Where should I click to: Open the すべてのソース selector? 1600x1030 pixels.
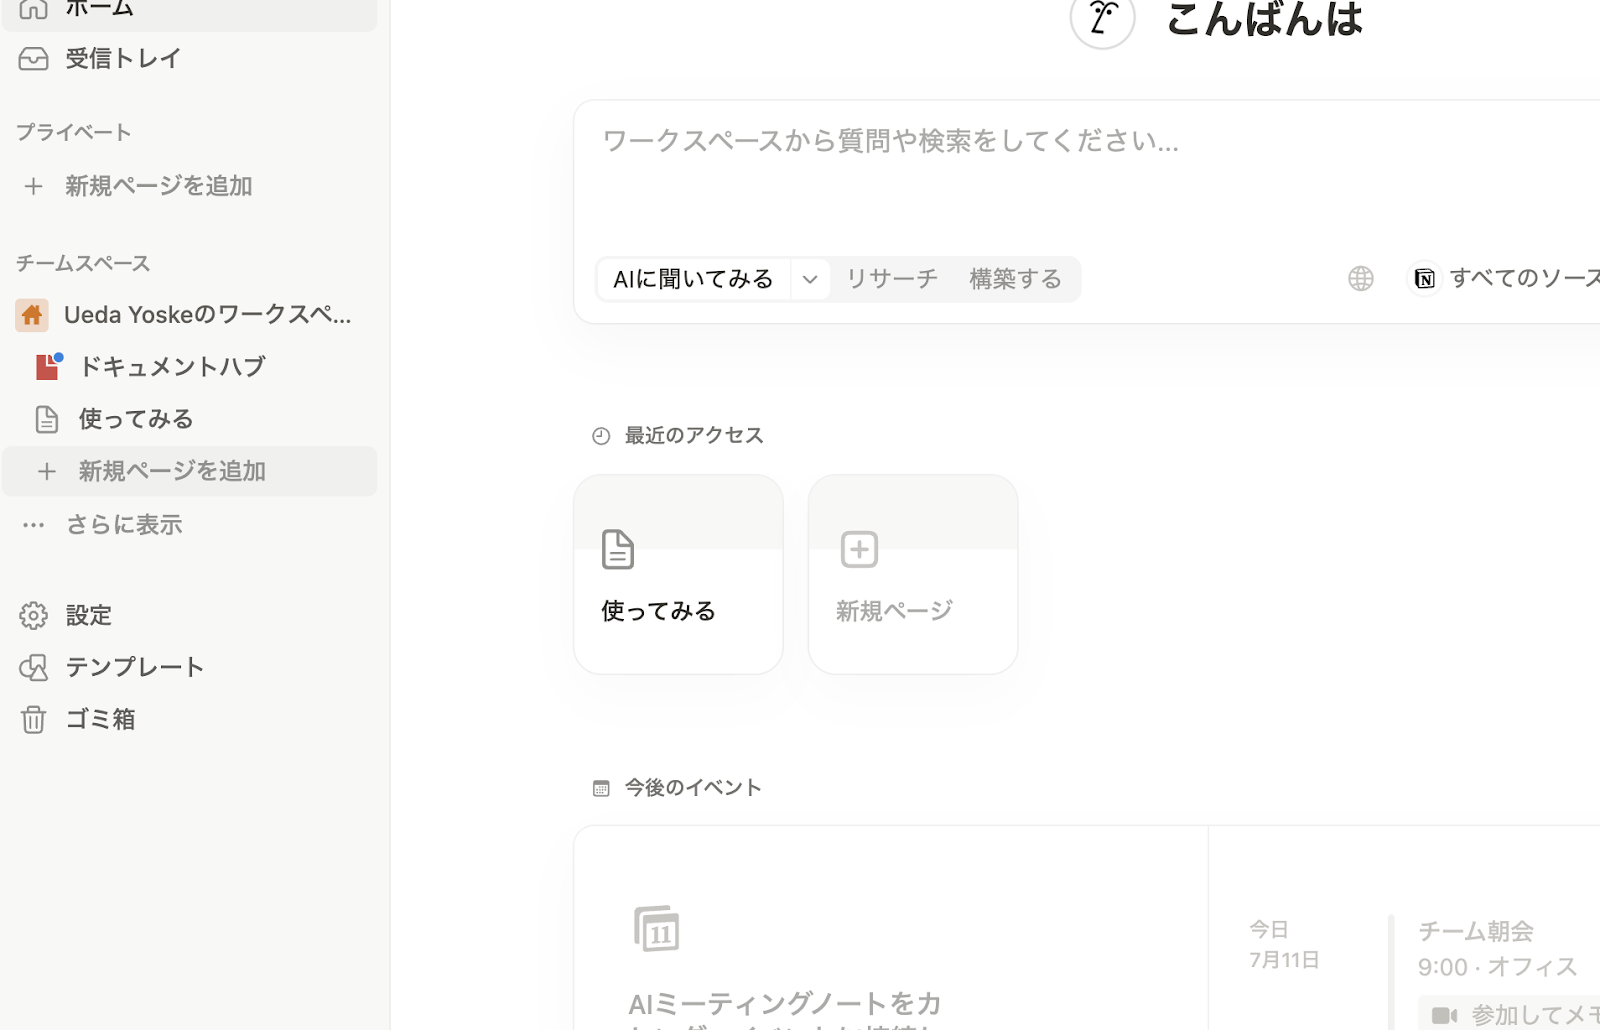click(1522, 277)
